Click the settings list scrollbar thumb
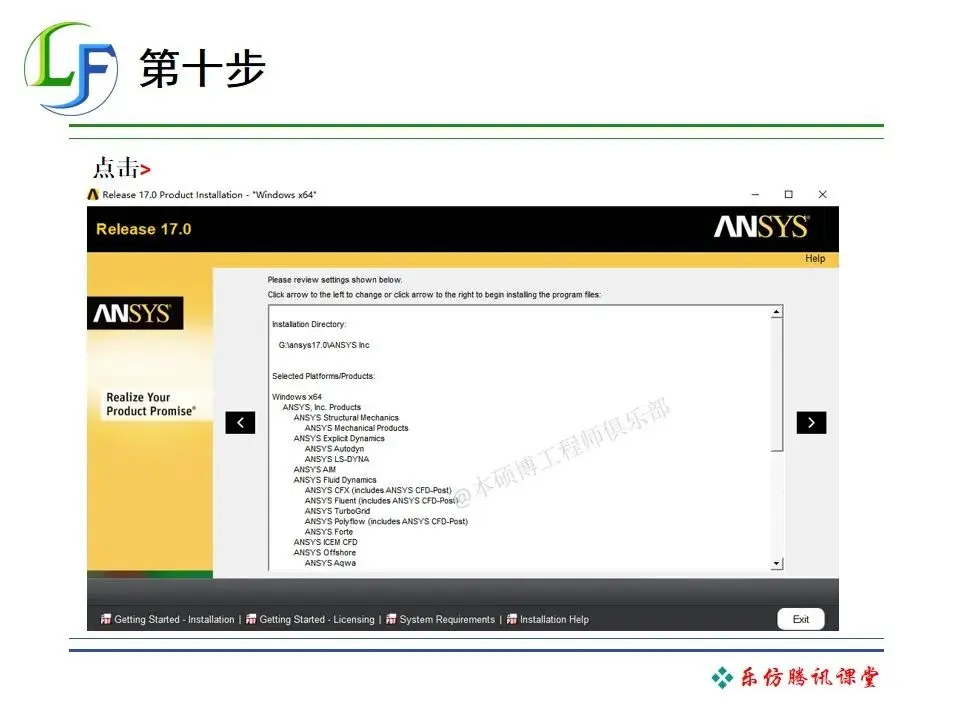Image resolution: width=960 pixels, height=720 pixels. (x=776, y=384)
